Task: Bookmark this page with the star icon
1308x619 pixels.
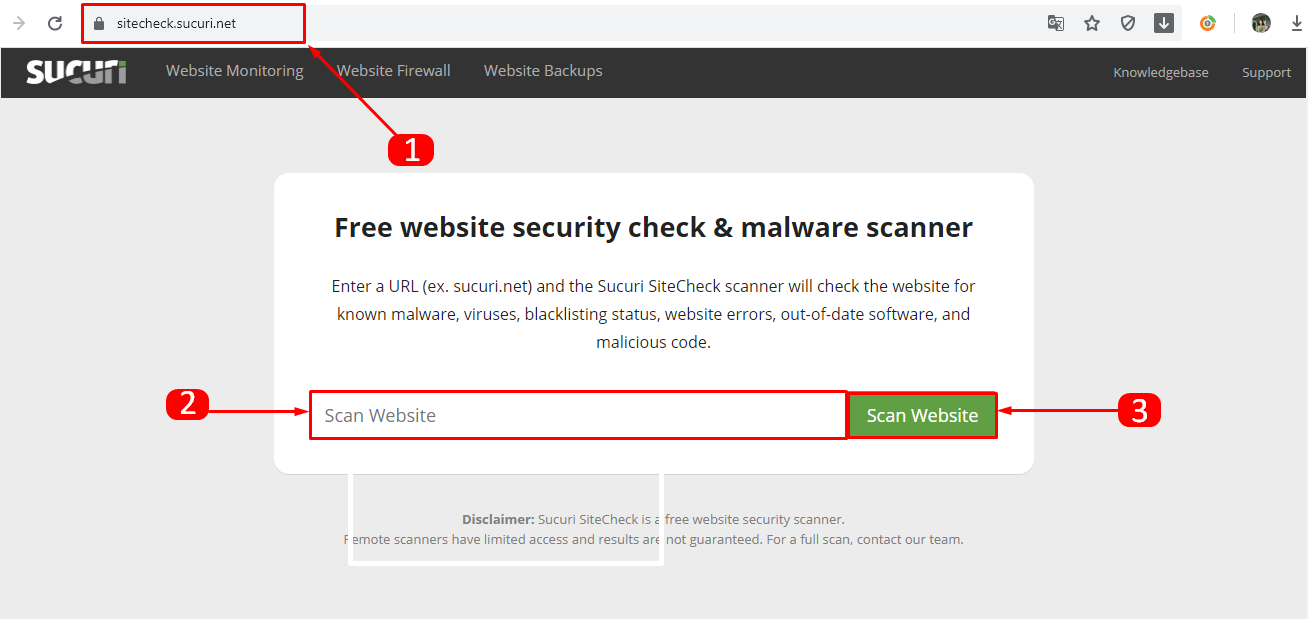Action: (1092, 22)
